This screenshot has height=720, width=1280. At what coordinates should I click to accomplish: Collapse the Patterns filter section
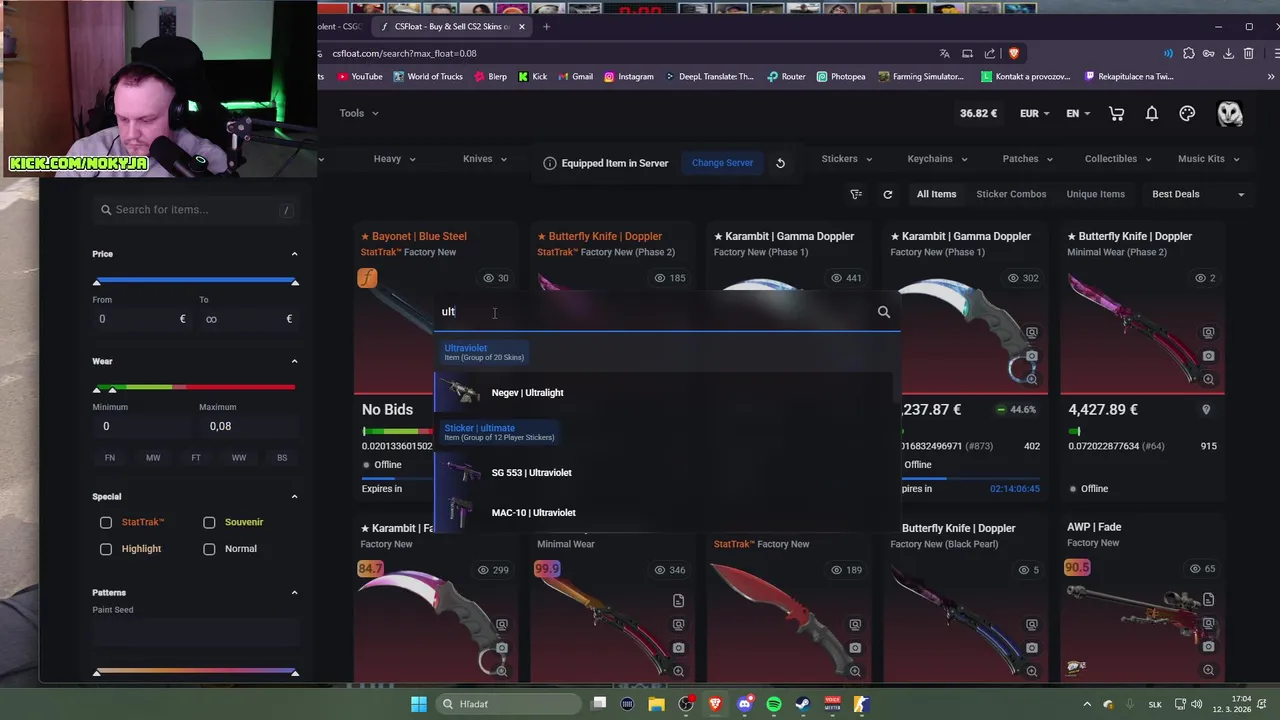tap(294, 593)
